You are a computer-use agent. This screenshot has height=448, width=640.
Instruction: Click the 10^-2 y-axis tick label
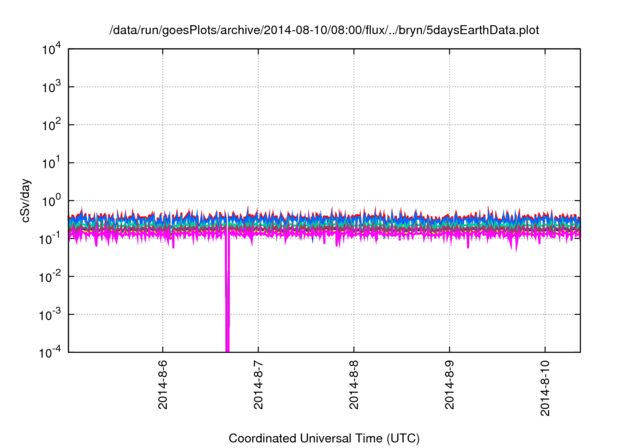coord(51,277)
